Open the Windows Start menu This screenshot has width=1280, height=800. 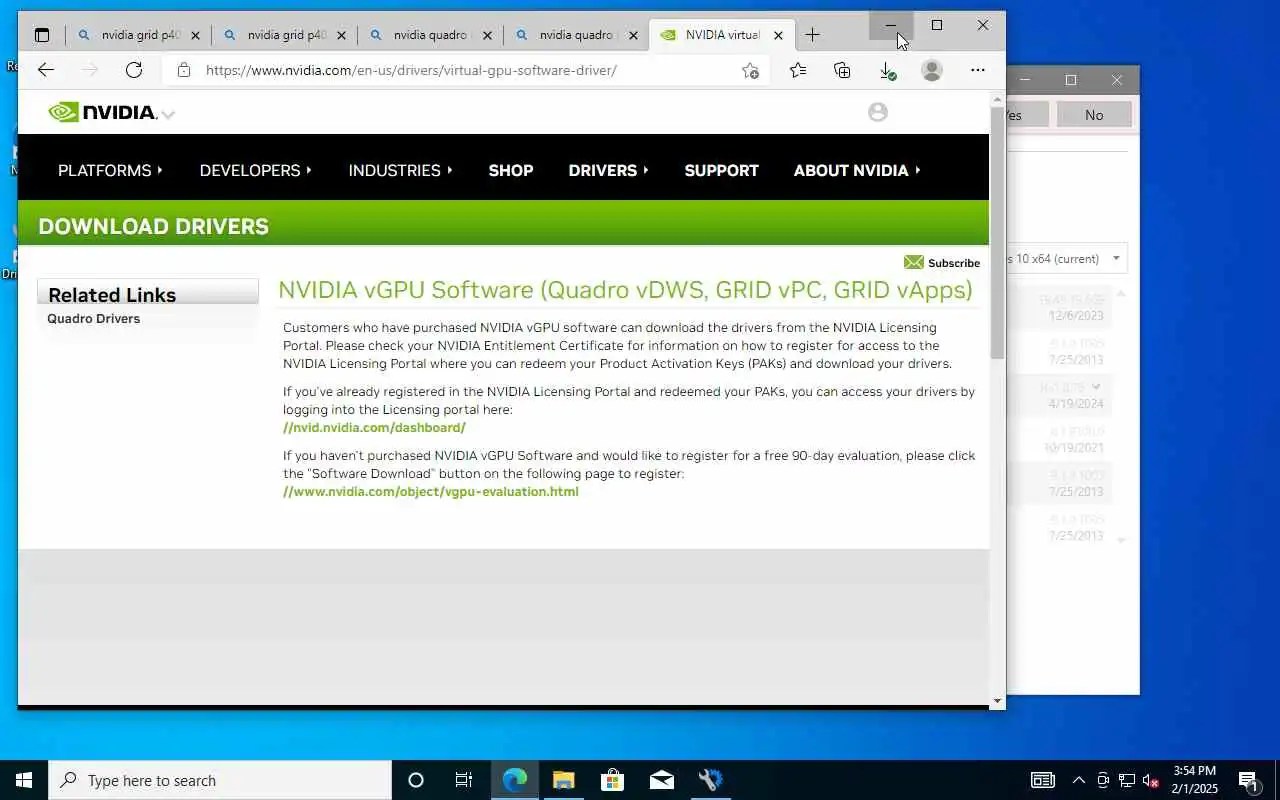point(24,780)
